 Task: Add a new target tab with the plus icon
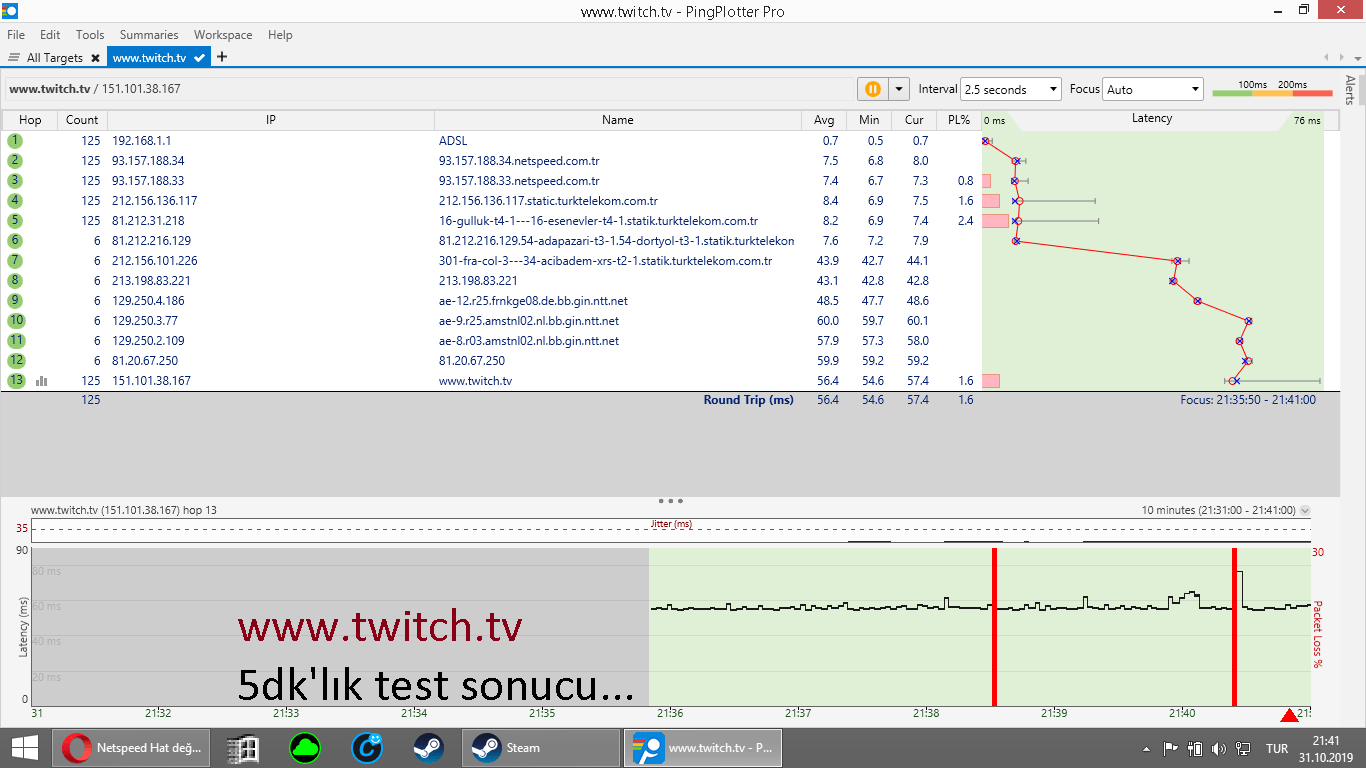click(x=222, y=57)
